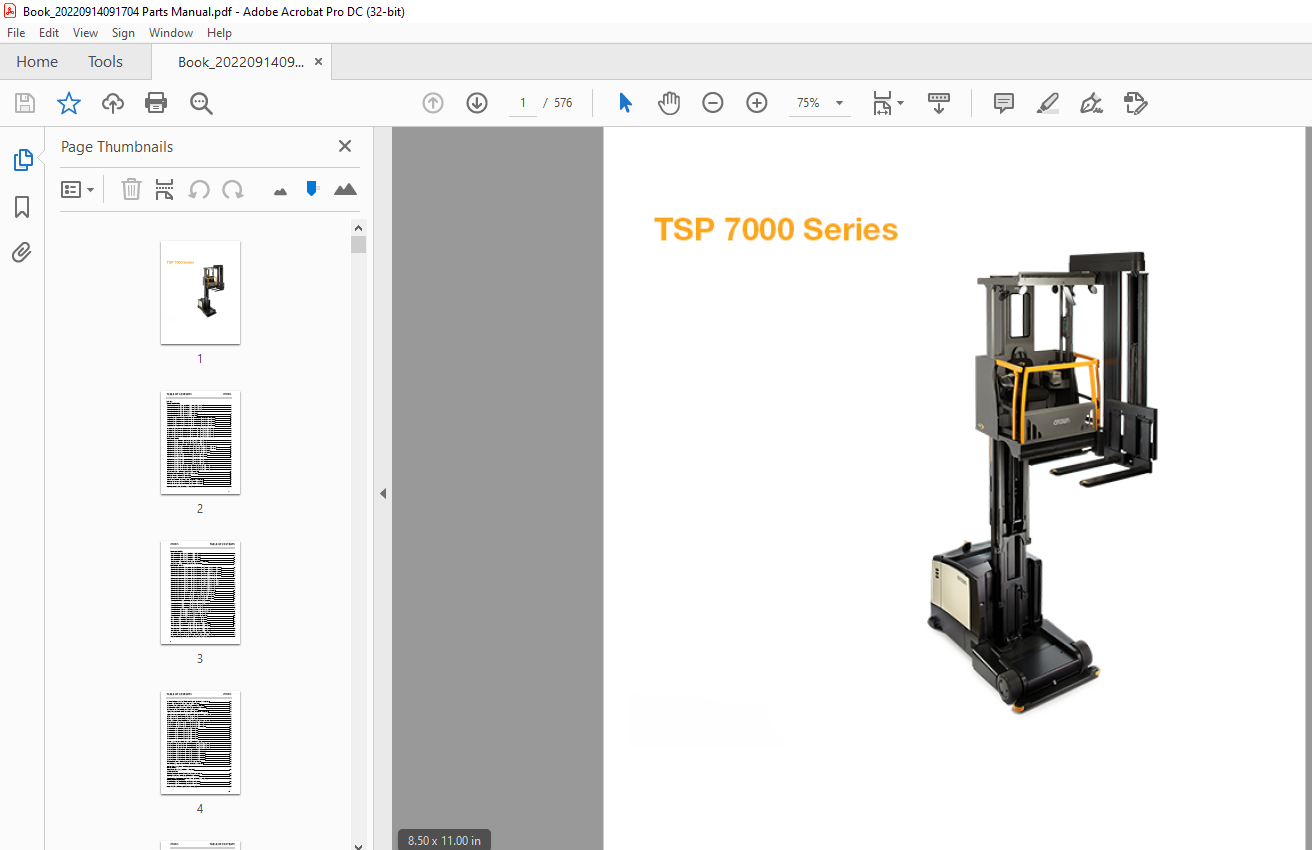
Task: Open thumbnail options dropdown menu
Action: point(78,189)
